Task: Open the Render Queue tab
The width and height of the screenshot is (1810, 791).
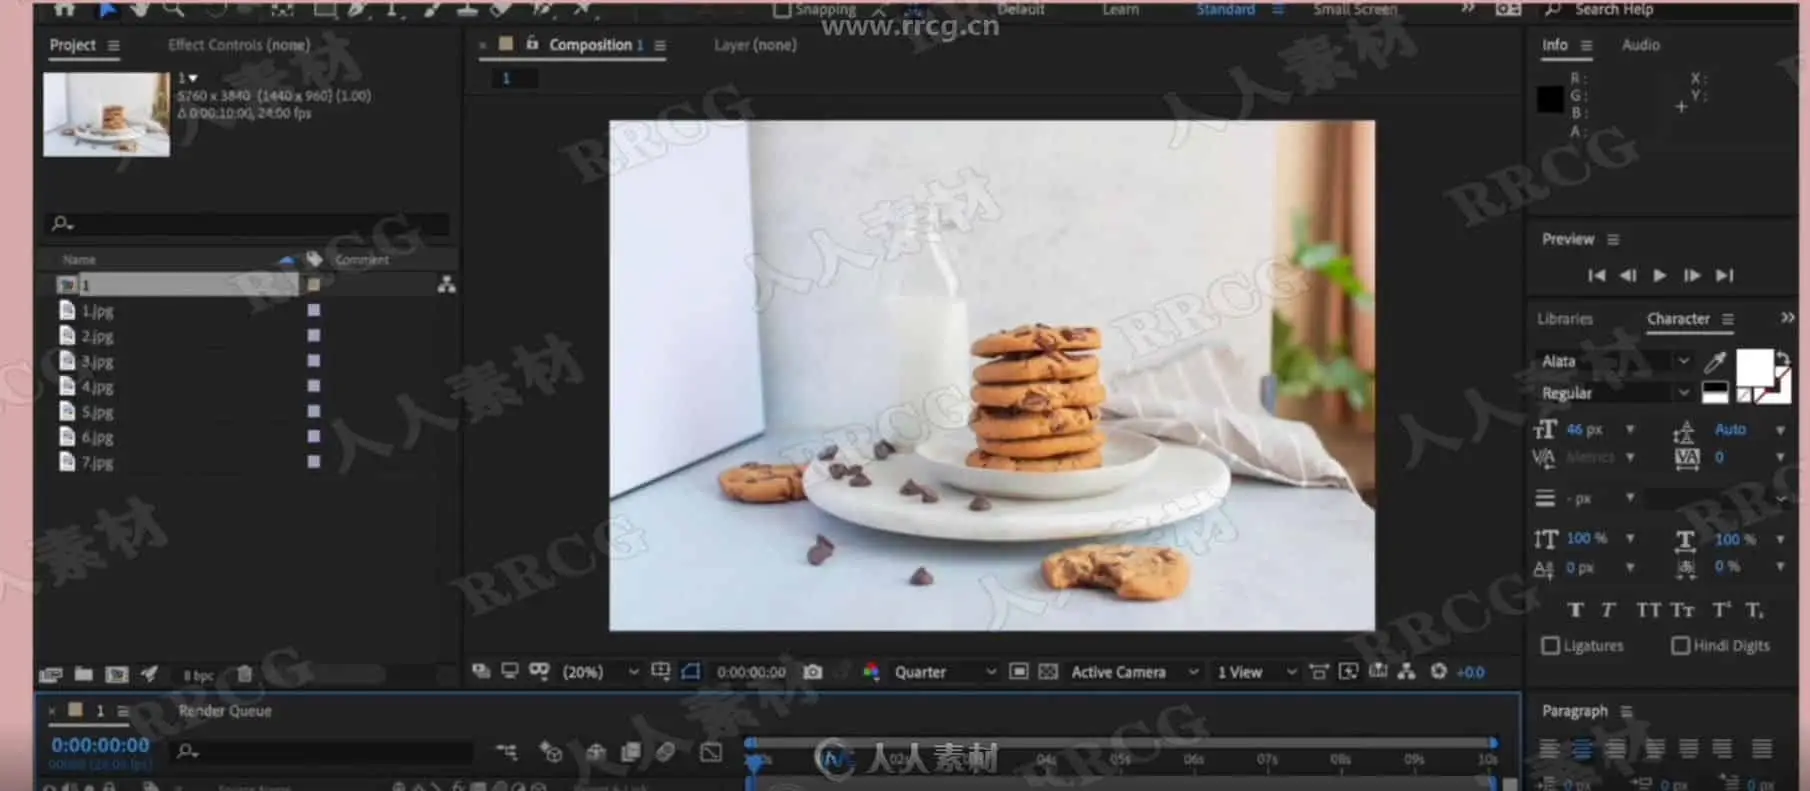Action: point(225,711)
